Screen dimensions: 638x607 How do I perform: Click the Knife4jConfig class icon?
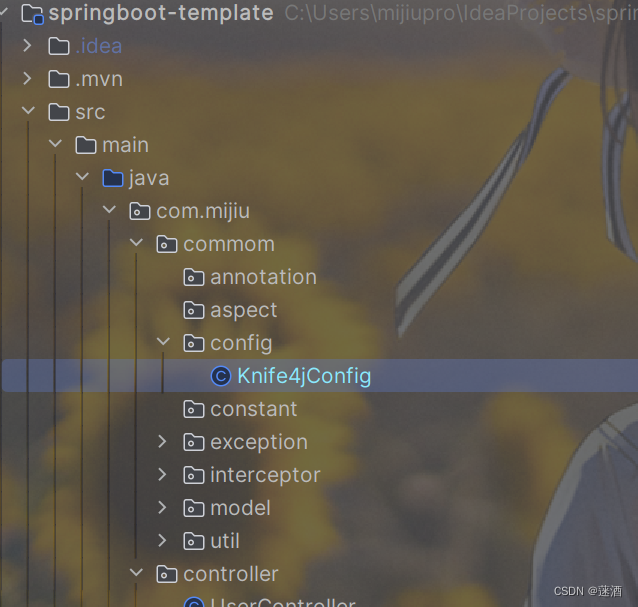point(221,376)
